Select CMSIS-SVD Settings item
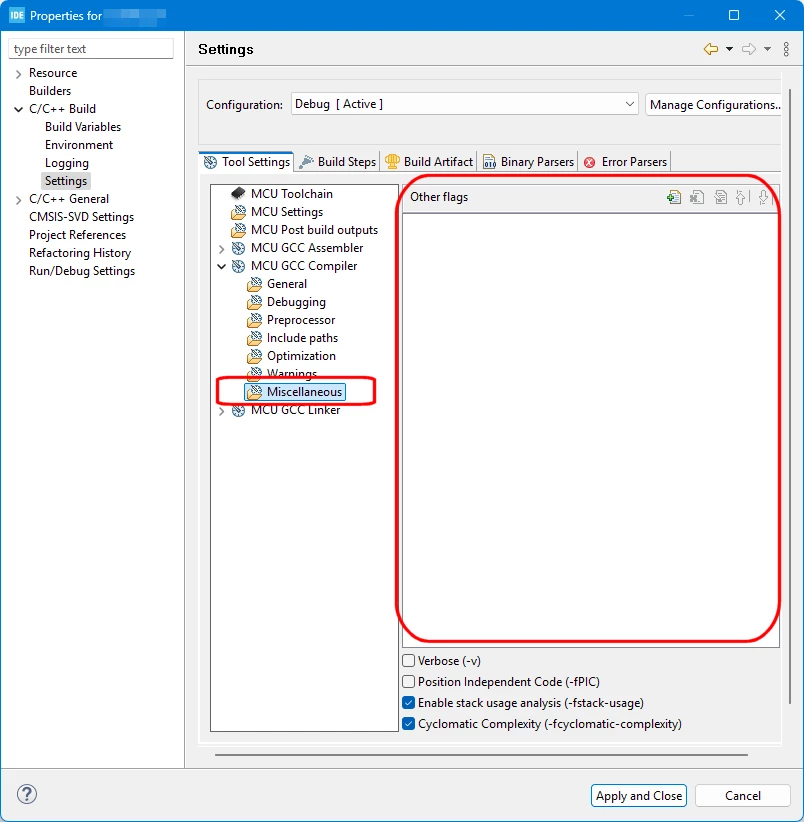 (x=81, y=217)
